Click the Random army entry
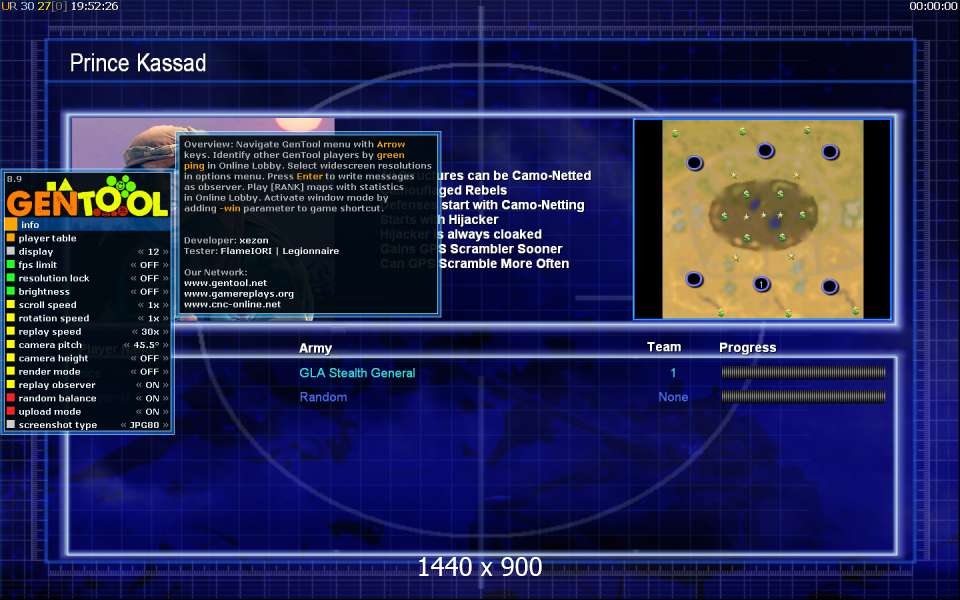960x600 pixels. (x=323, y=397)
